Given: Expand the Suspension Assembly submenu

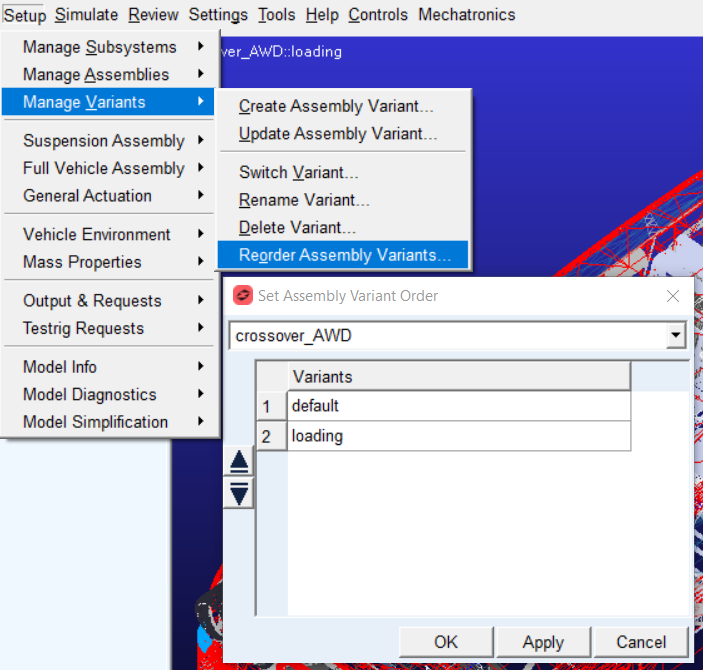Looking at the screenshot, I should point(110,141).
